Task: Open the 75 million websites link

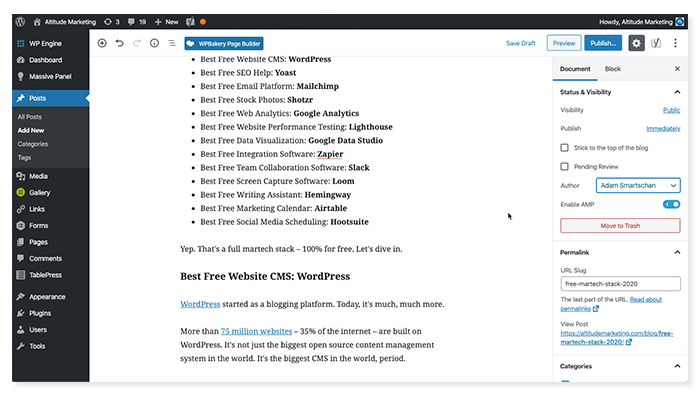Action: 256,331
